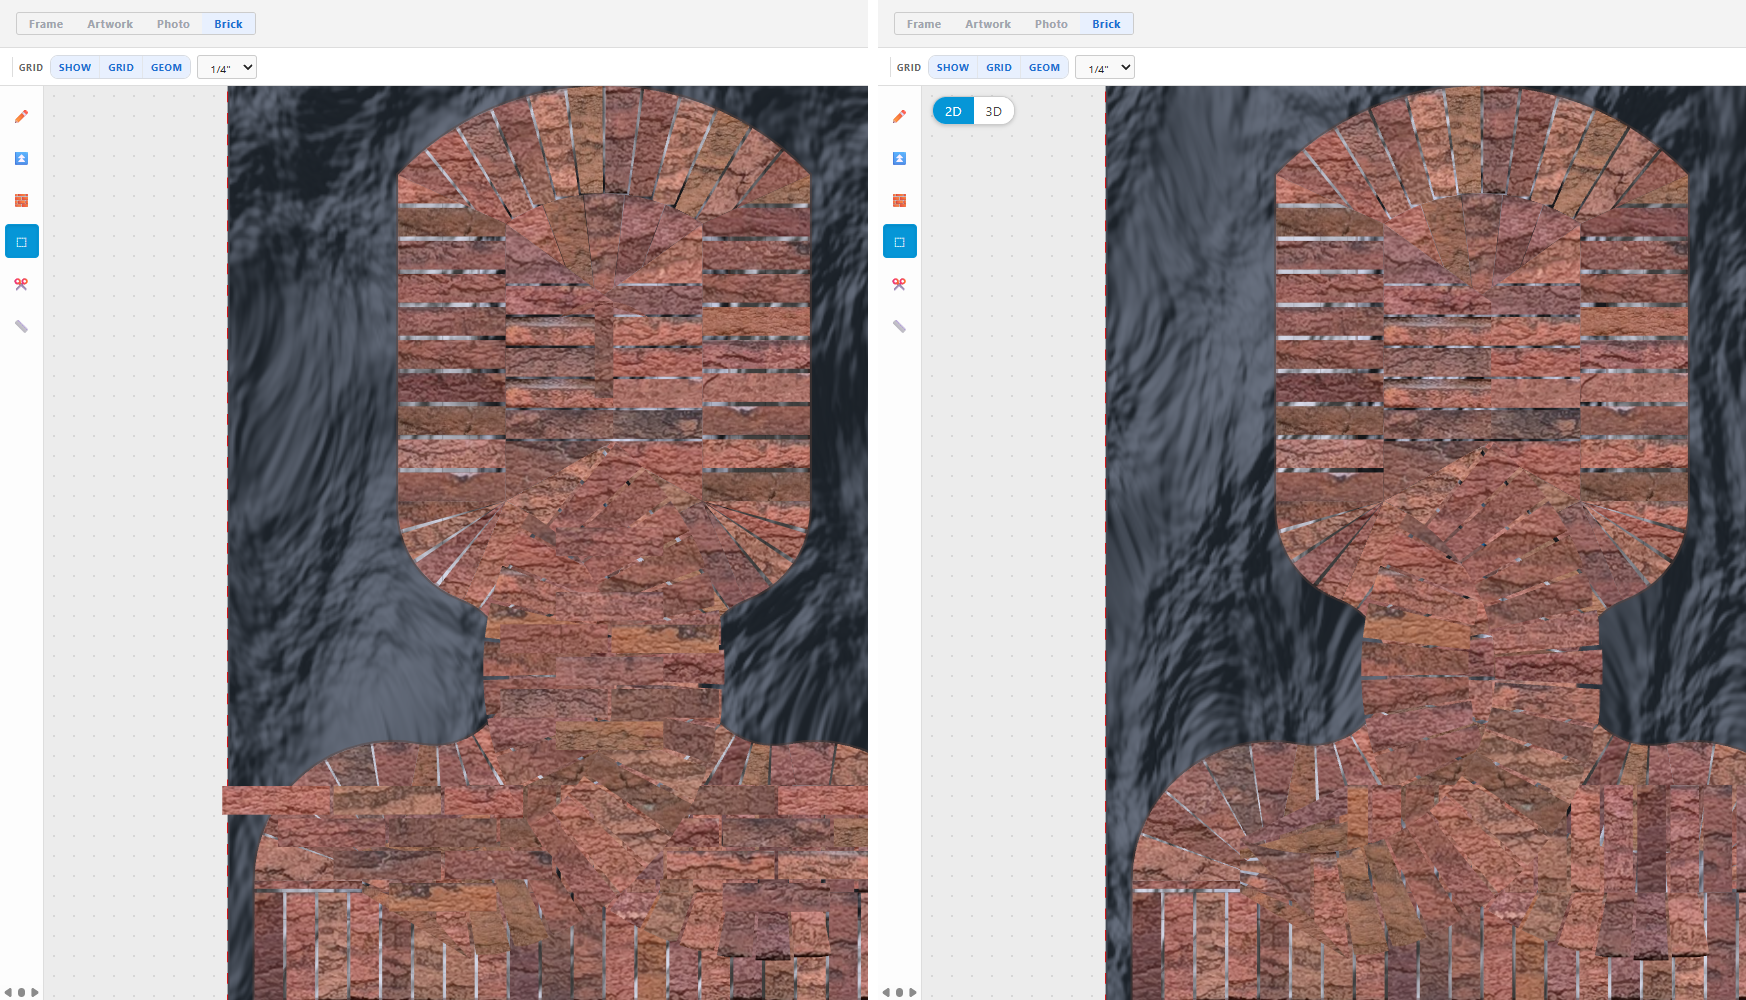This screenshot has width=1746, height=1000.
Task: Switch to Photo tab in left panel
Action: tap(173, 24)
